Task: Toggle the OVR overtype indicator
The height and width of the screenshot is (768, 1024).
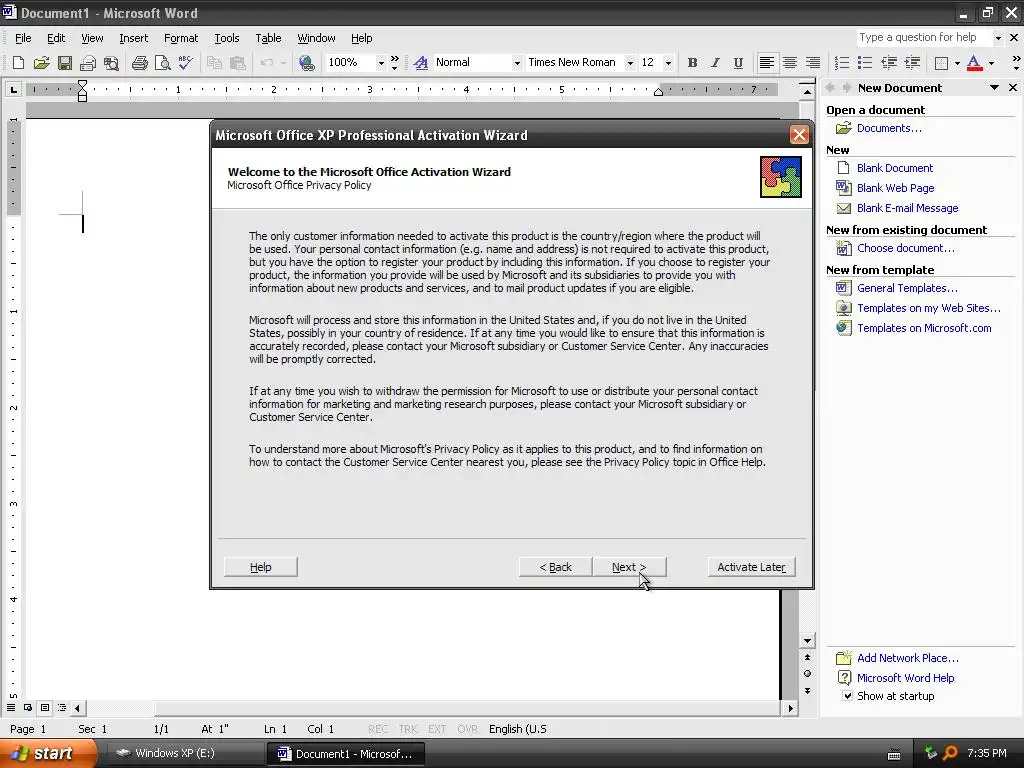Action: (x=467, y=729)
